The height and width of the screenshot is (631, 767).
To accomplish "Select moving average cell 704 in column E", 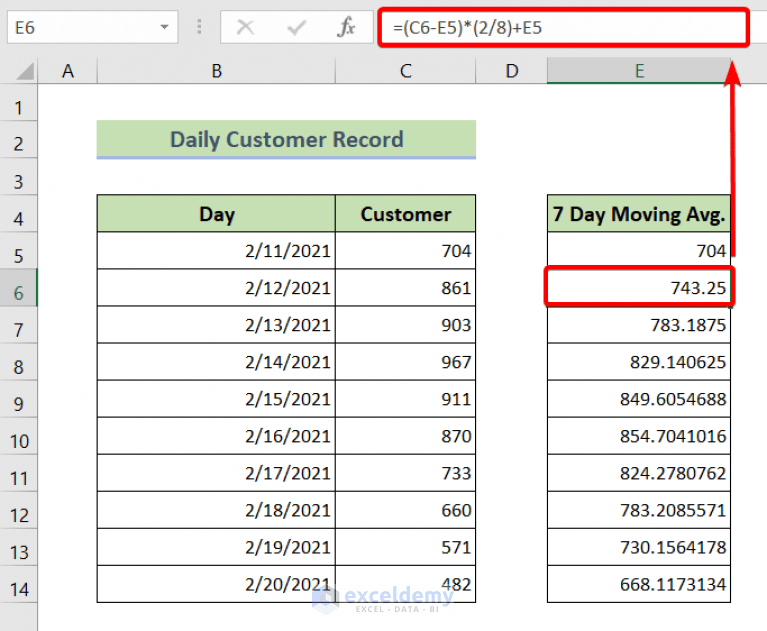I will point(639,251).
